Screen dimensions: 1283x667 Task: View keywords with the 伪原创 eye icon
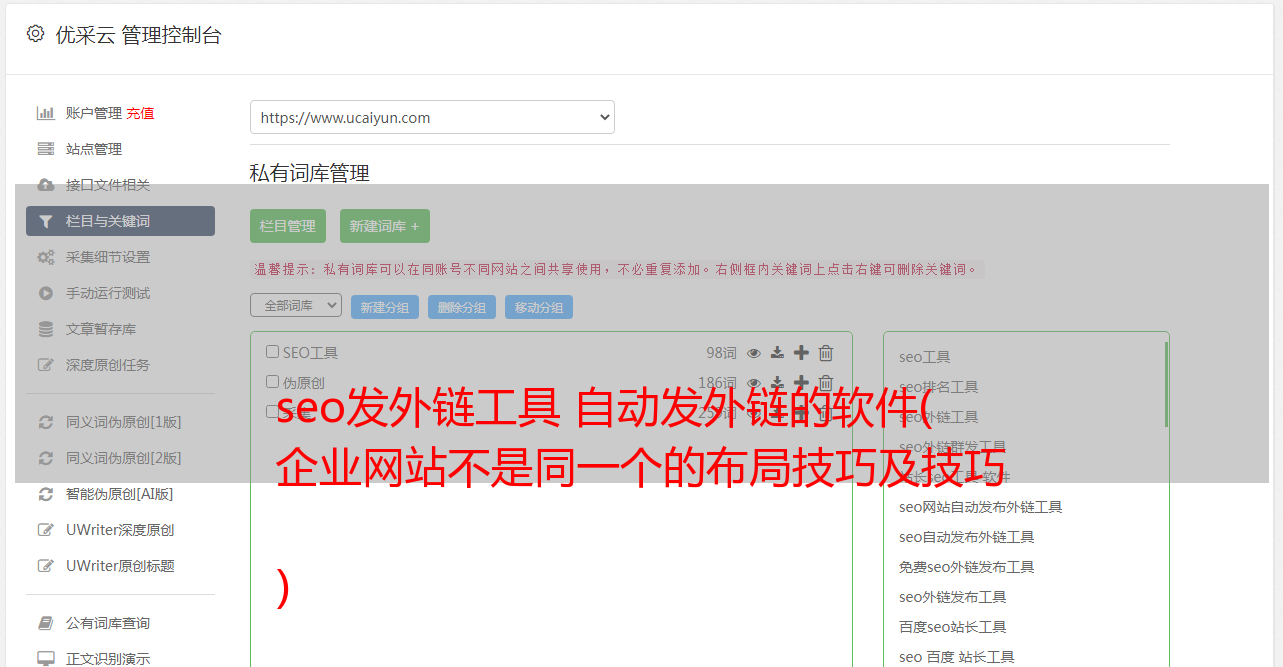point(754,383)
